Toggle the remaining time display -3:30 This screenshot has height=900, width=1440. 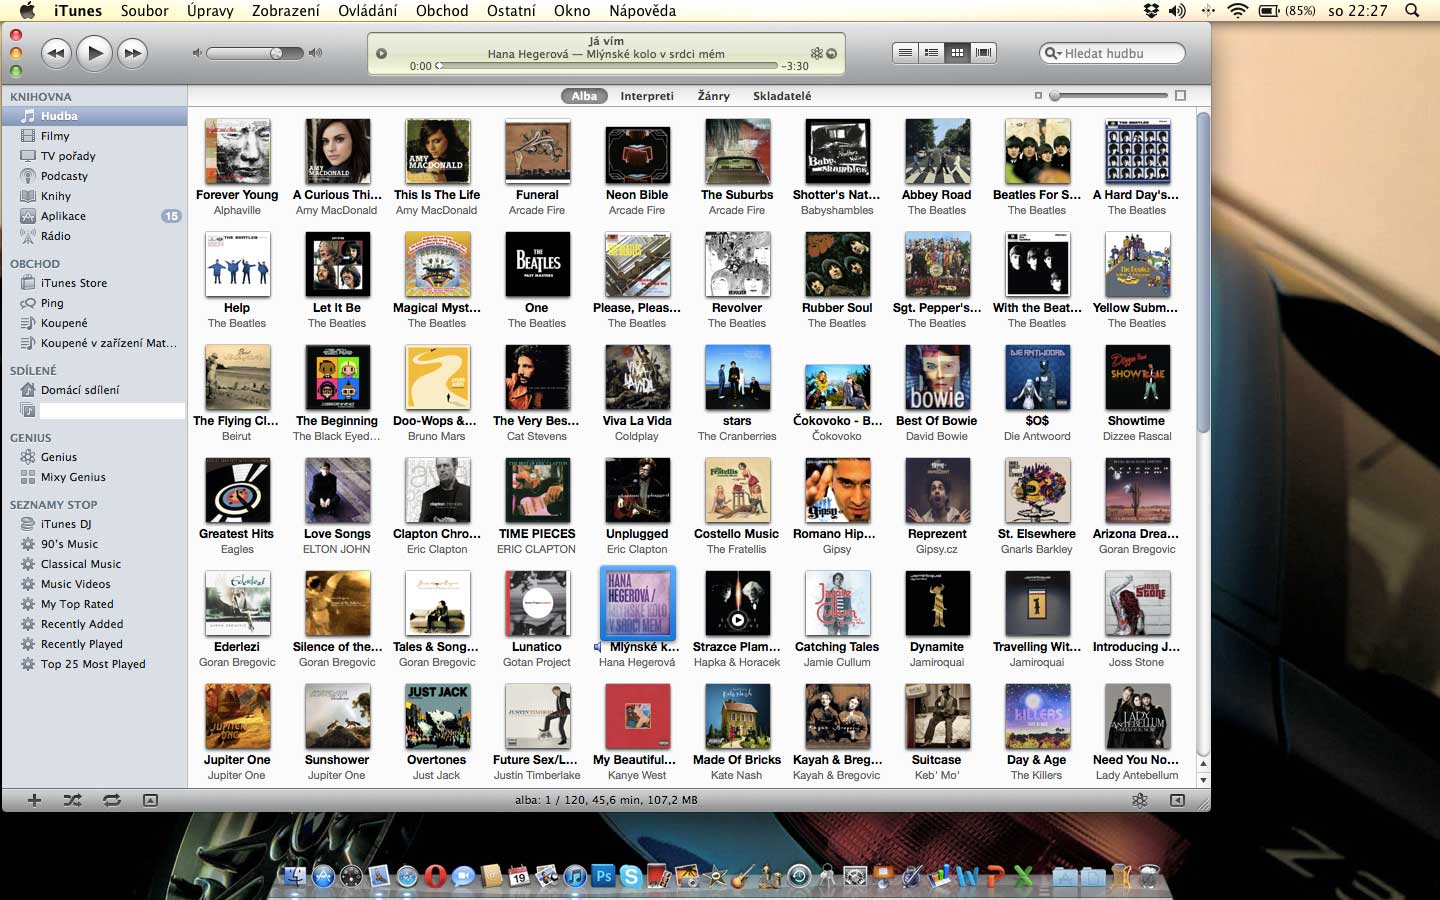pyautogui.click(x=795, y=66)
